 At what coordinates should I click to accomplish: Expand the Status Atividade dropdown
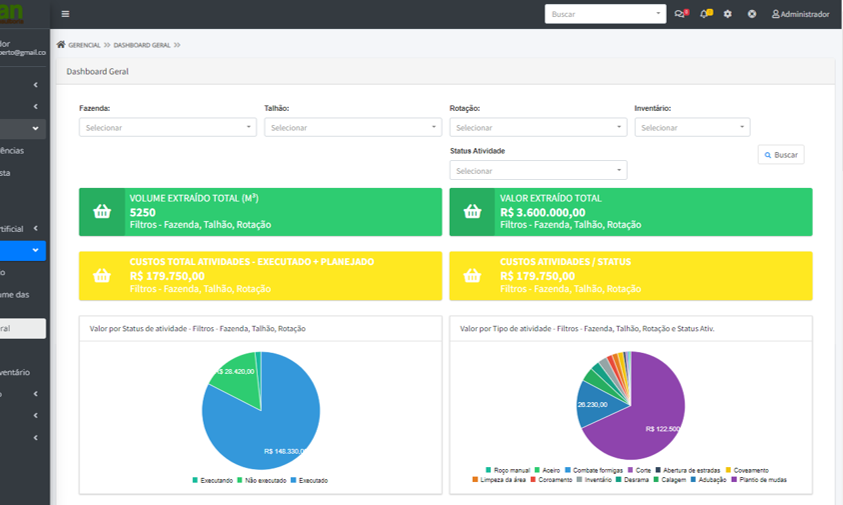[538, 171]
